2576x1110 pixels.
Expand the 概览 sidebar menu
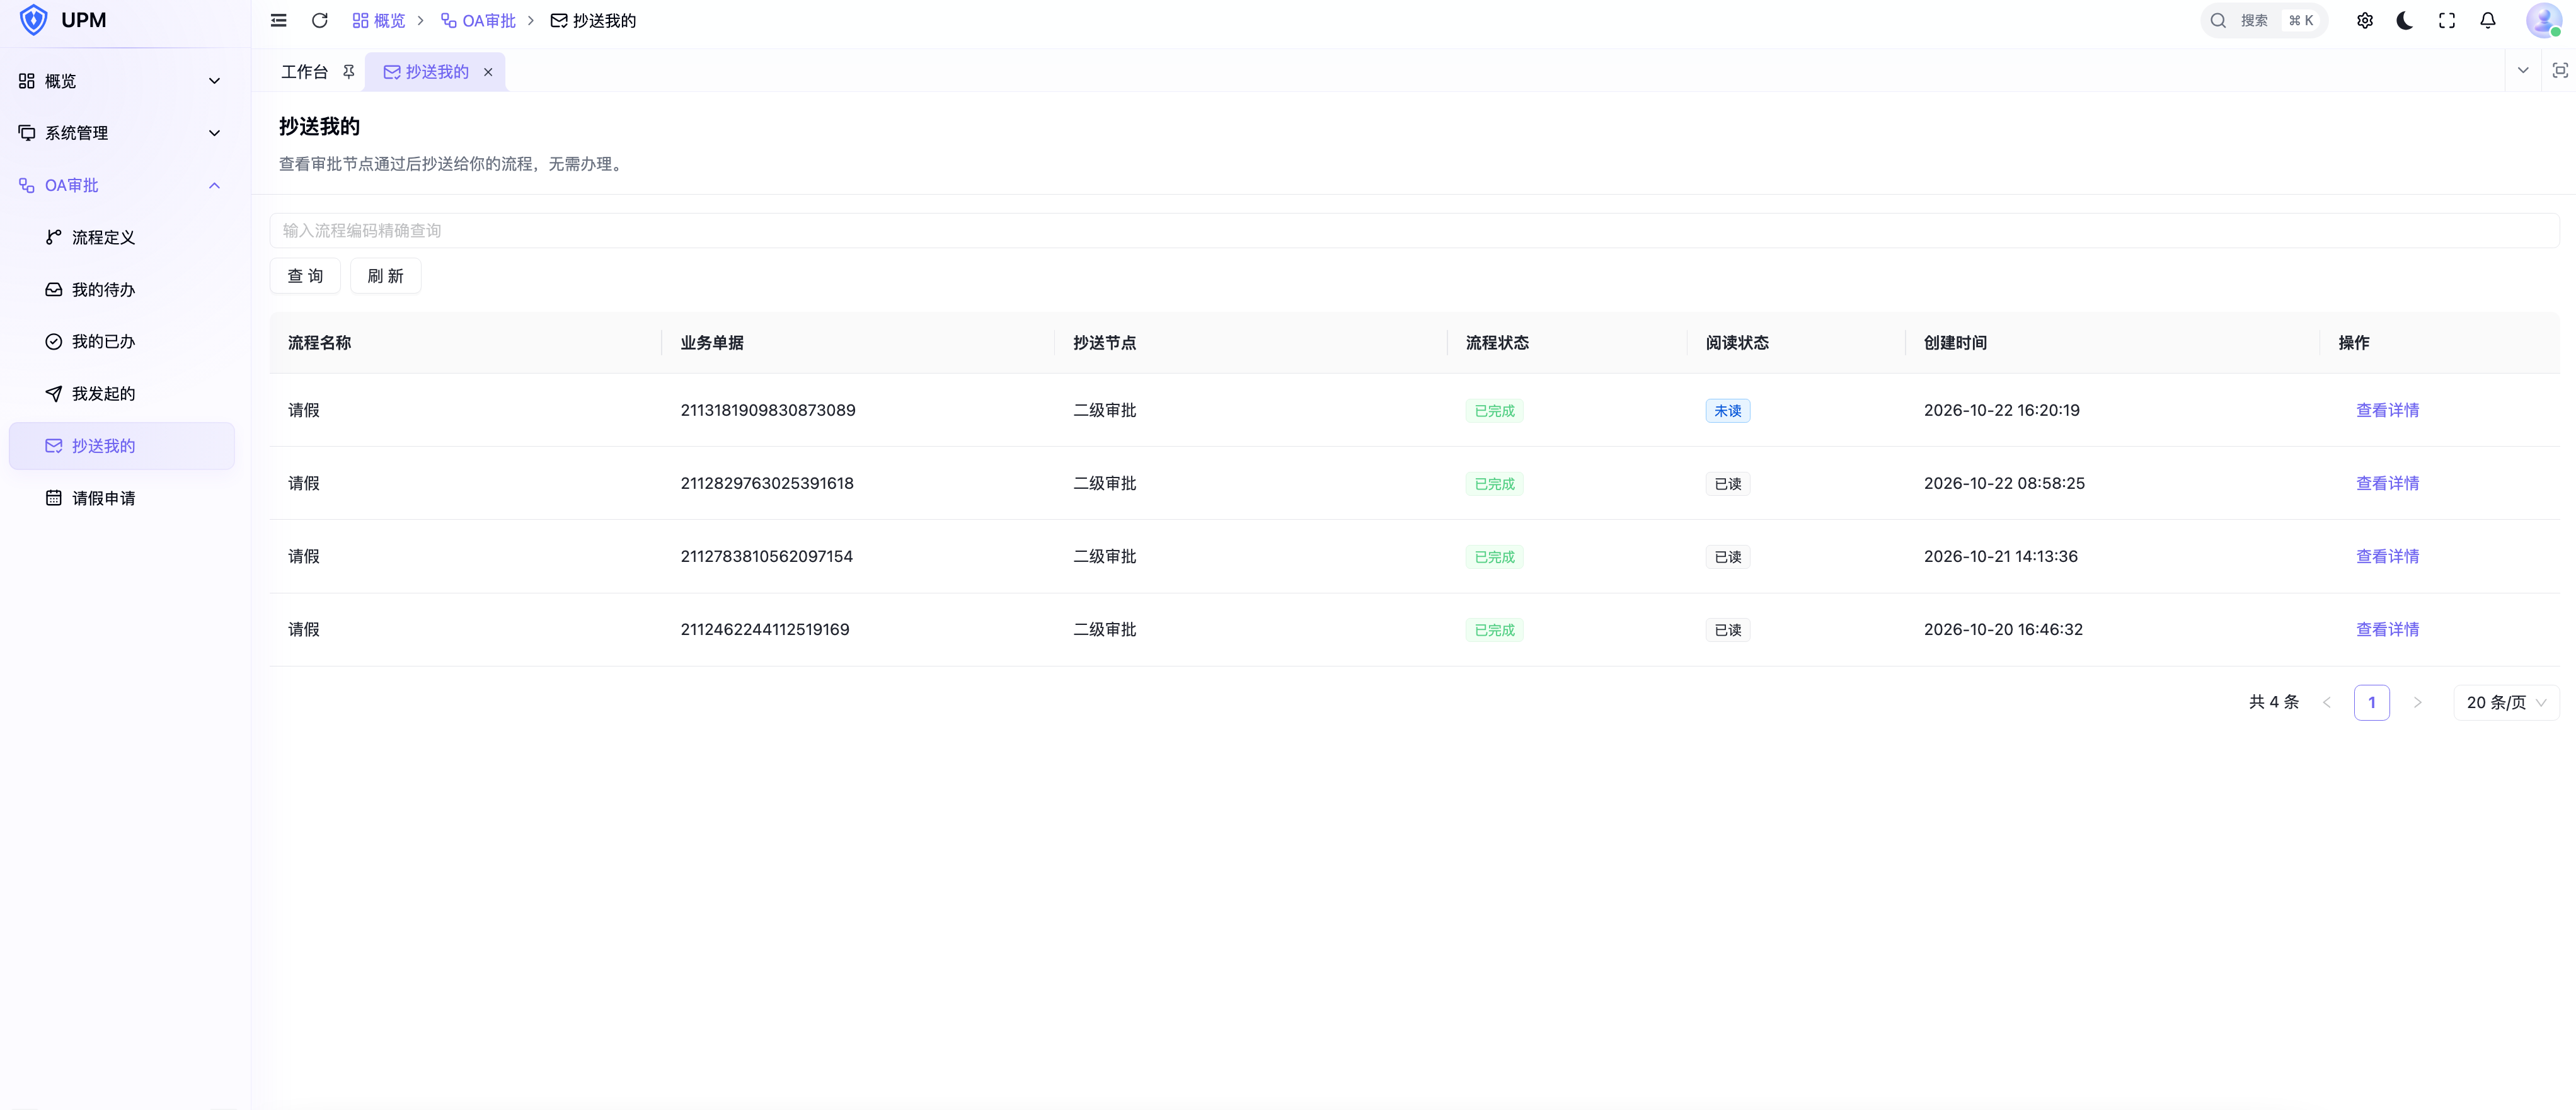tap(121, 81)
